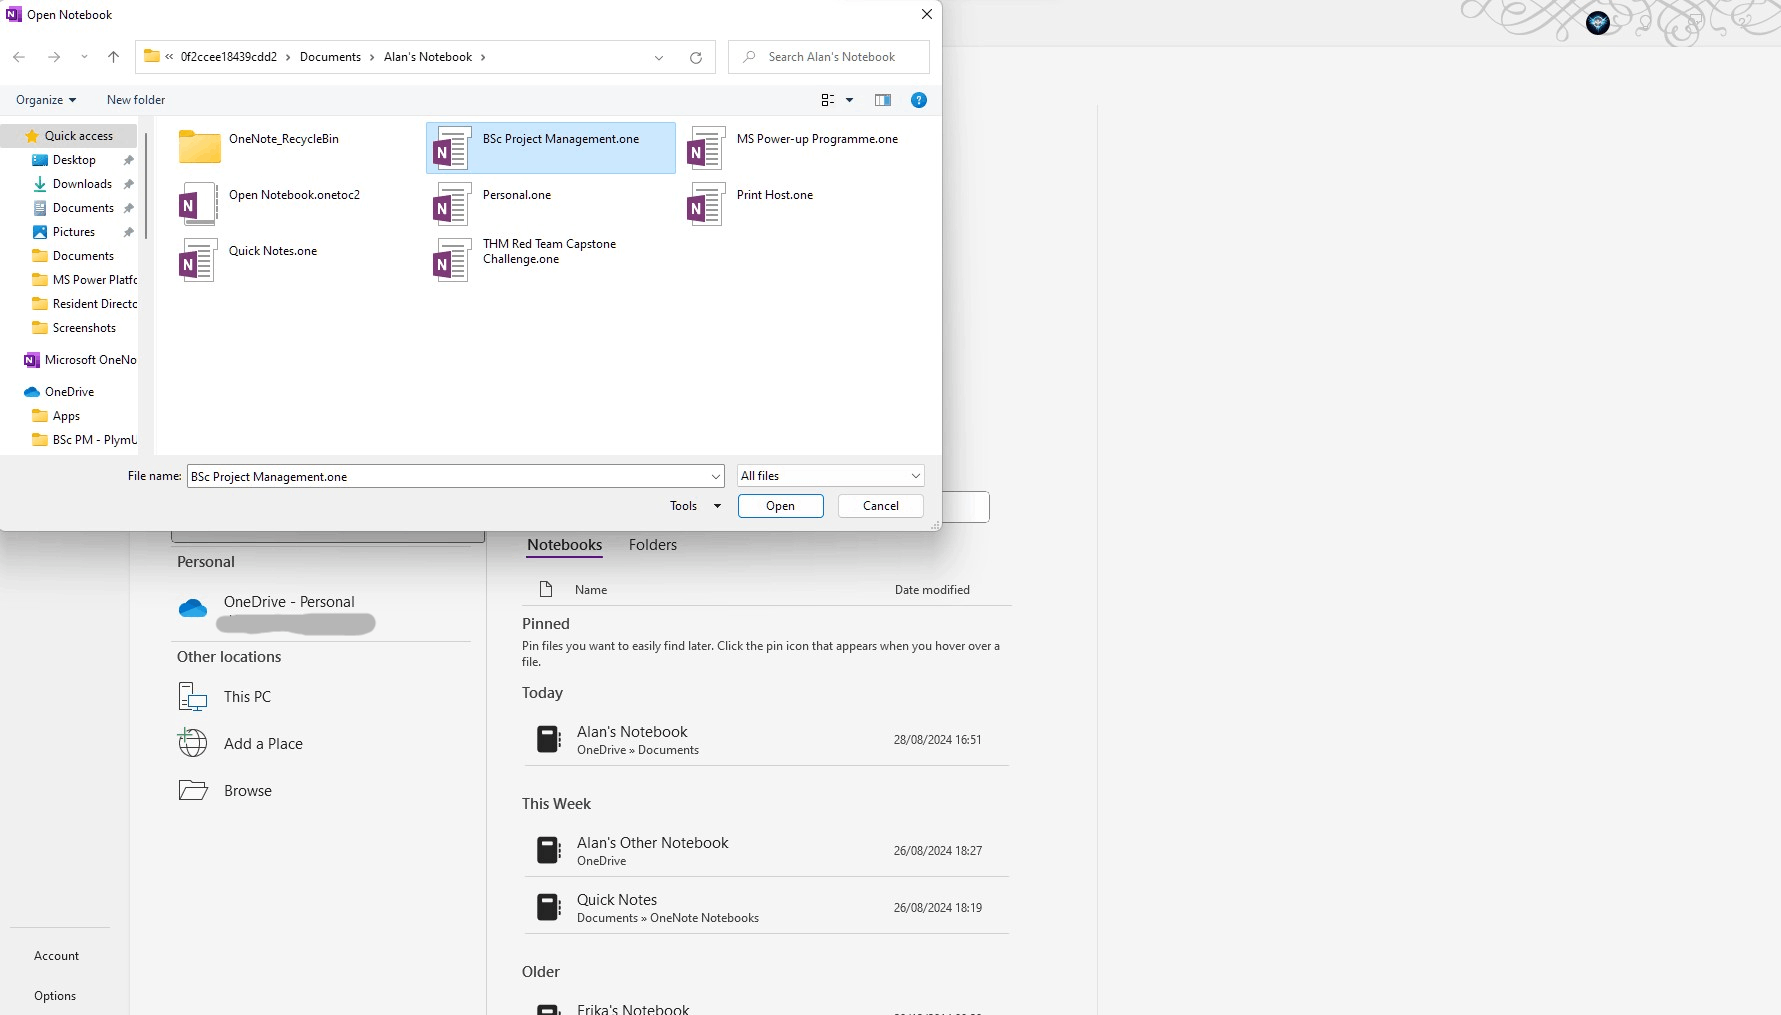Select the Open Notebook.onetoc2 file icon
Image resolution: width=1781 pixels, height=1015 pixels.
point(198,204)
